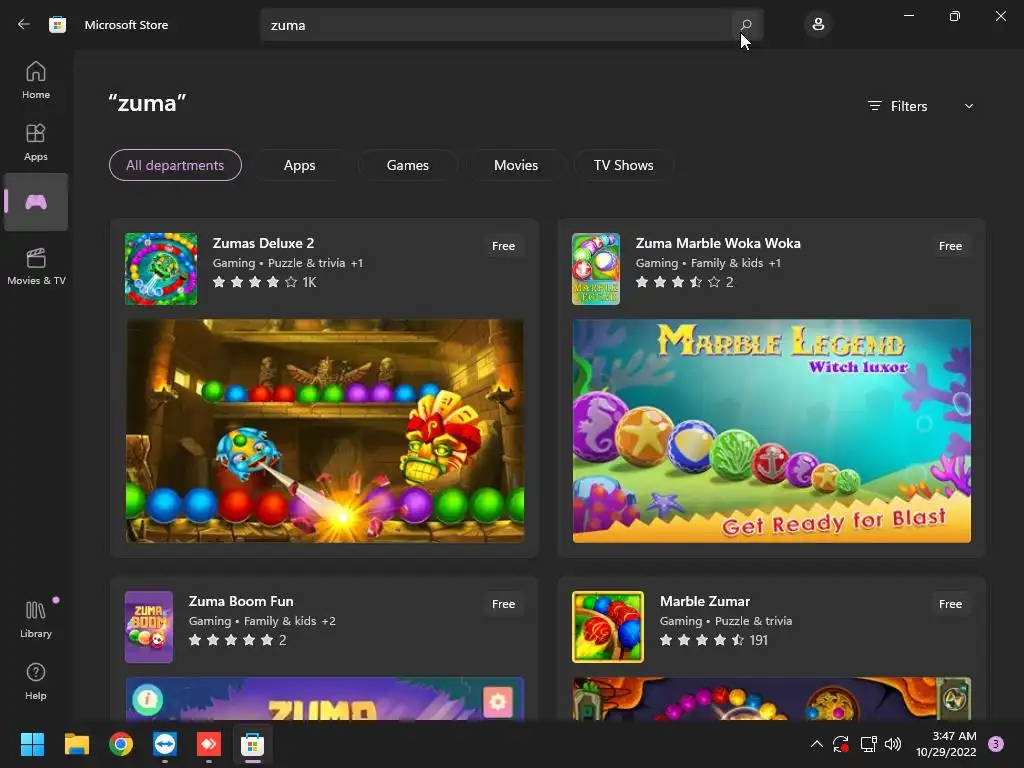
Task: Go back with the arrow in title bar
Action: coord(24,24)
